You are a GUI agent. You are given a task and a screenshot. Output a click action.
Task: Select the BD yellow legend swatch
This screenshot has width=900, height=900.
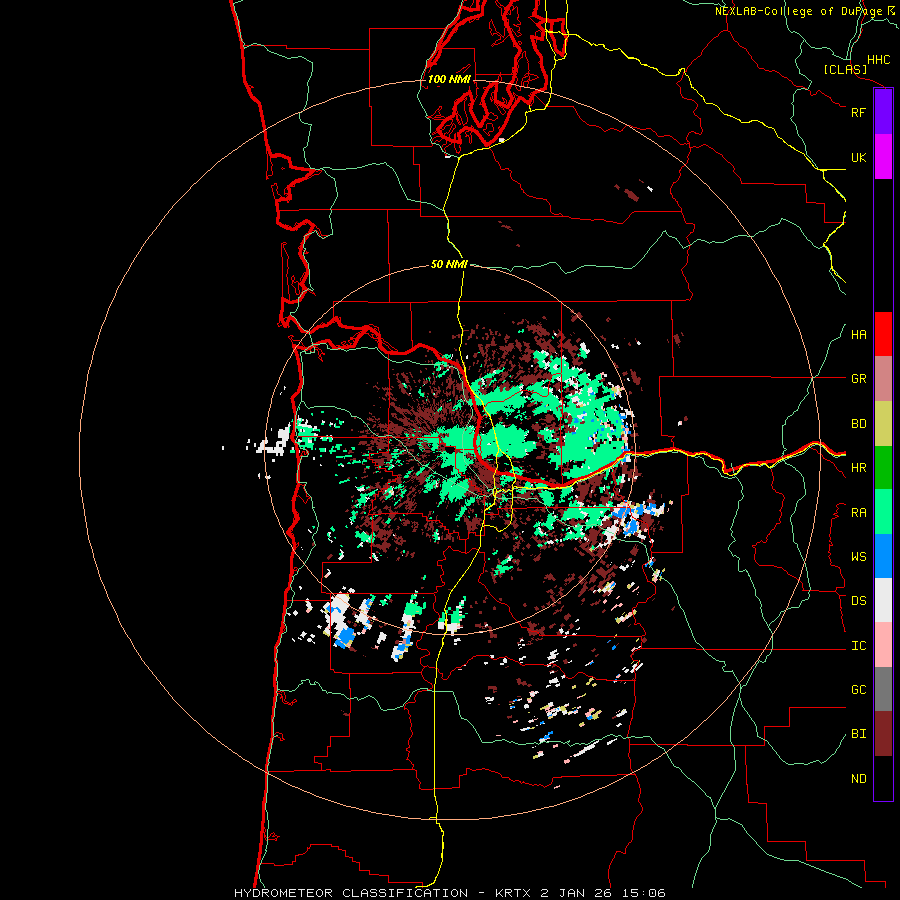[x=883, y=424]
